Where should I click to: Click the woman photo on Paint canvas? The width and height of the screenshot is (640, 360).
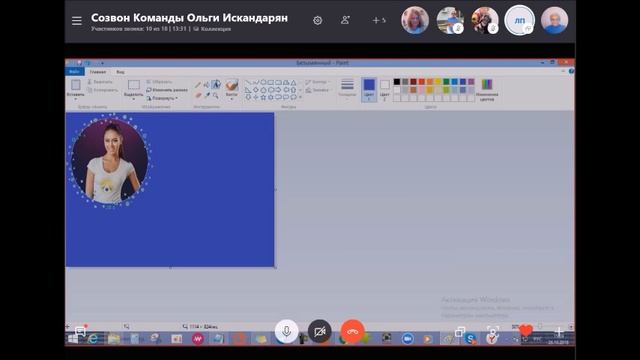(110, 161)
